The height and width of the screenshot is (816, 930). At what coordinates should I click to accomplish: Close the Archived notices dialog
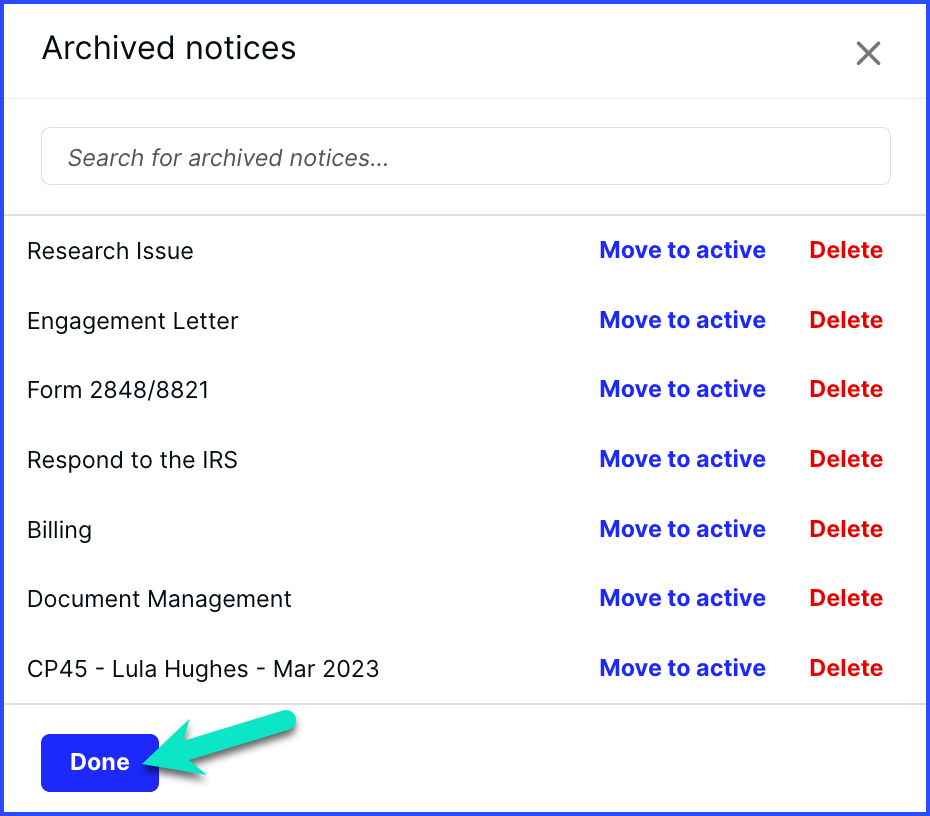868,53
